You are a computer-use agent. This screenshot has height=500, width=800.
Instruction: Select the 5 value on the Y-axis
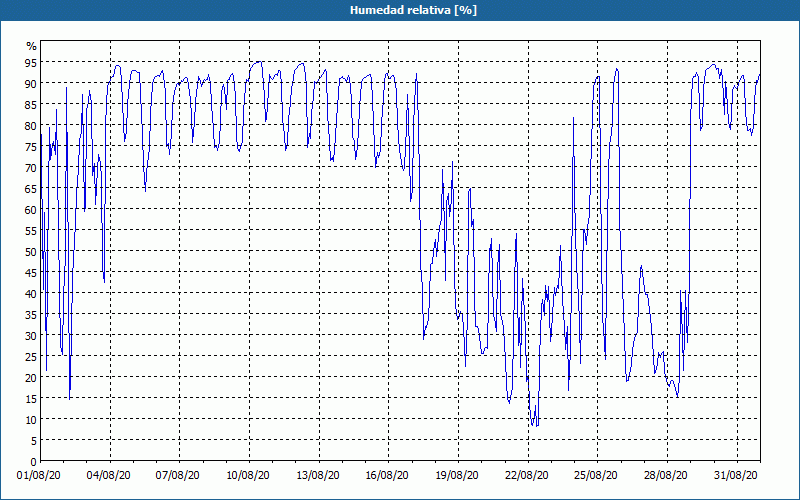pos(34,441)
